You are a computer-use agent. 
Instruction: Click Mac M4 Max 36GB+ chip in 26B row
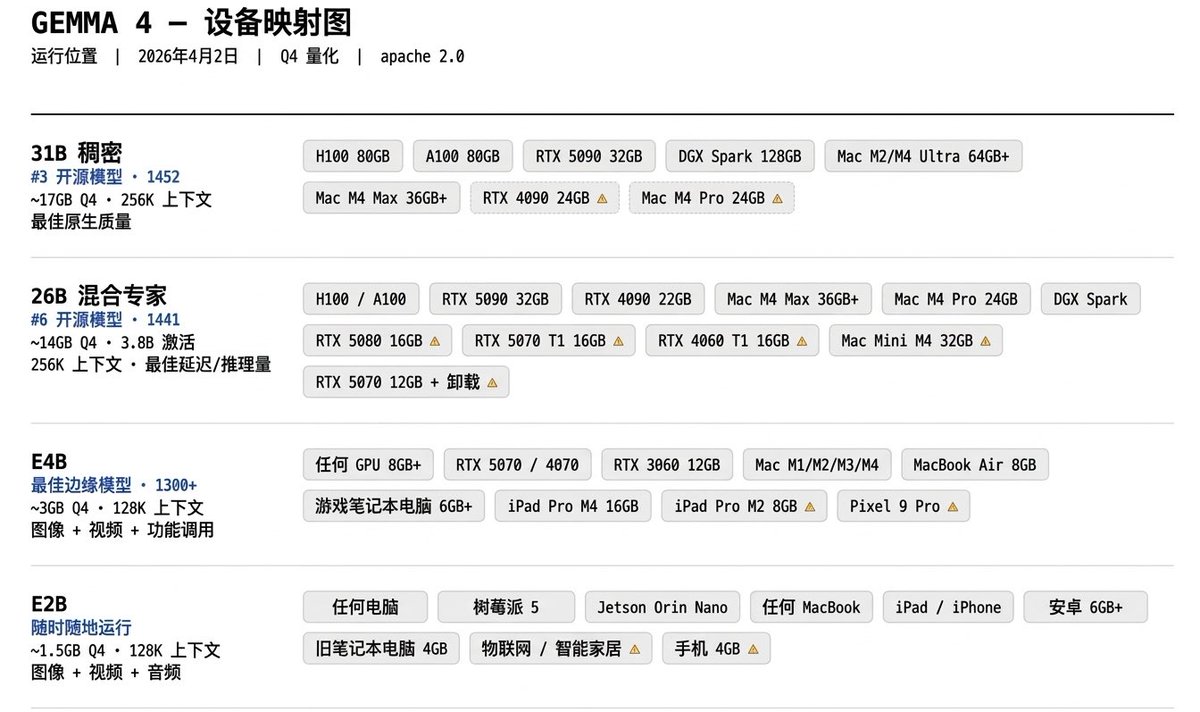(793, 299)
